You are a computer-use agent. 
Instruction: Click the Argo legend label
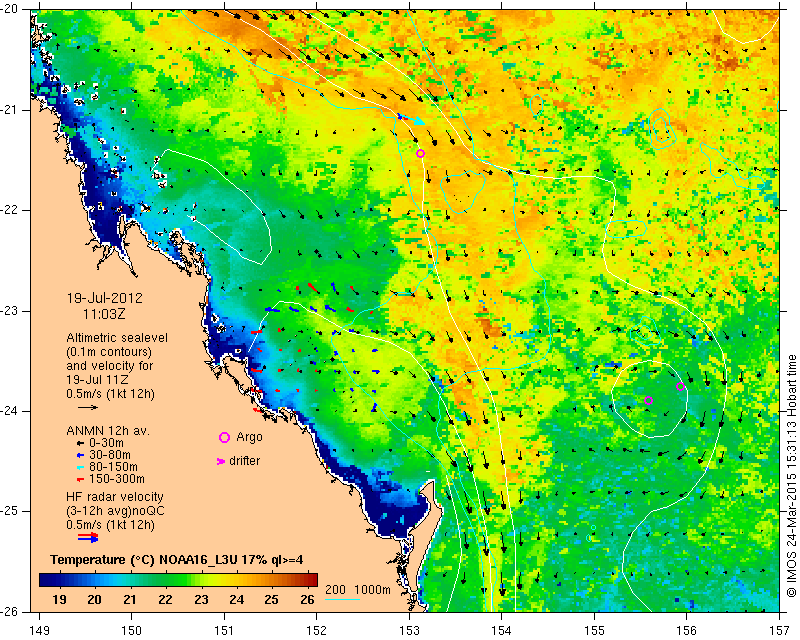click(249, 437)
